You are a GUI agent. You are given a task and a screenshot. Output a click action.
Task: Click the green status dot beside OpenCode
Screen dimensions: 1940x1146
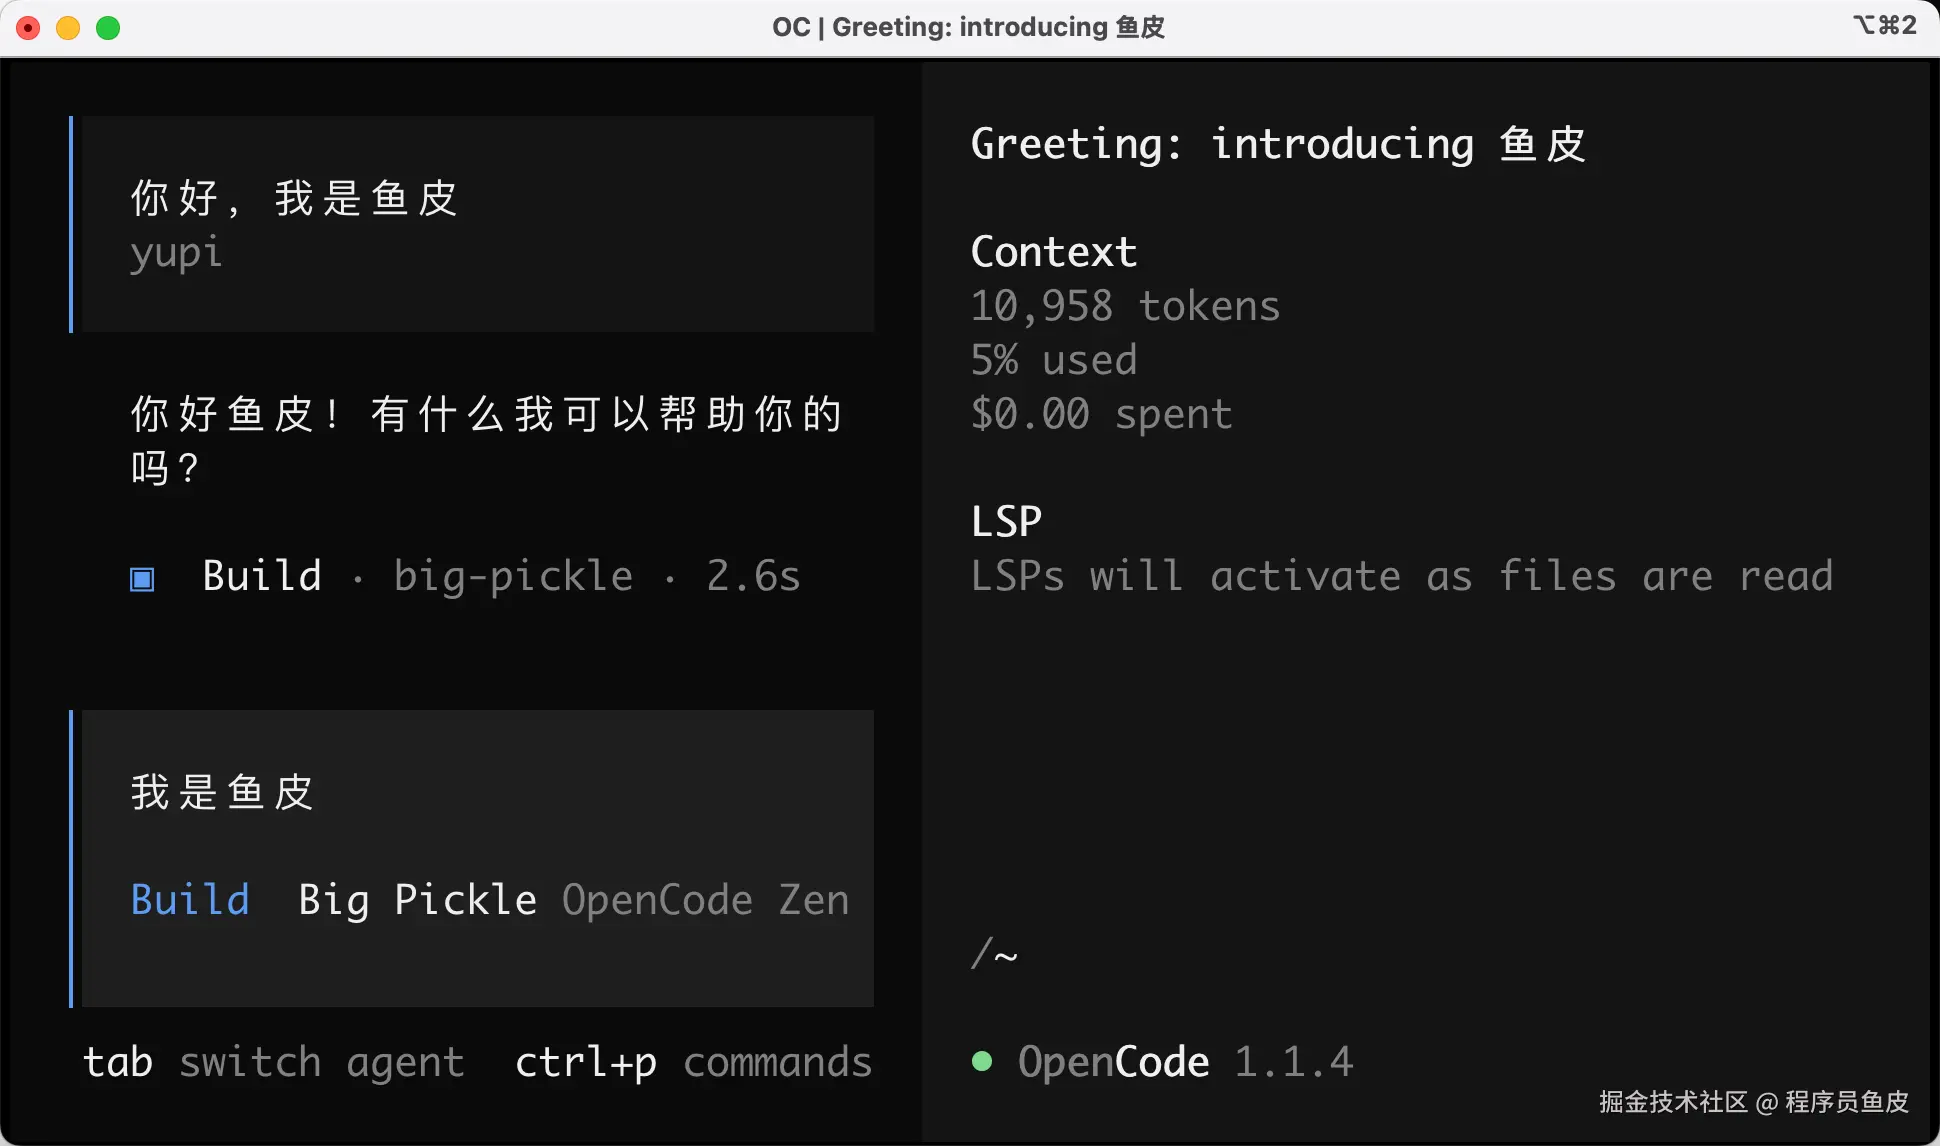[982, 1061]
